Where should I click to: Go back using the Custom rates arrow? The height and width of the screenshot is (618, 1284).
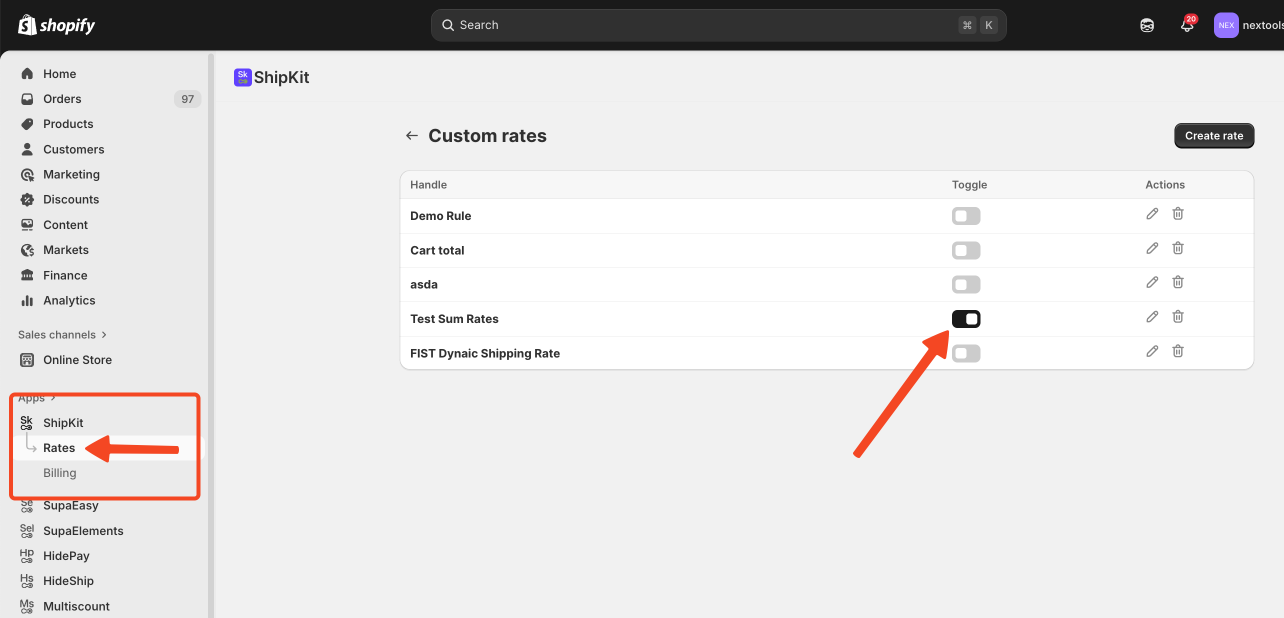[411, 136]
